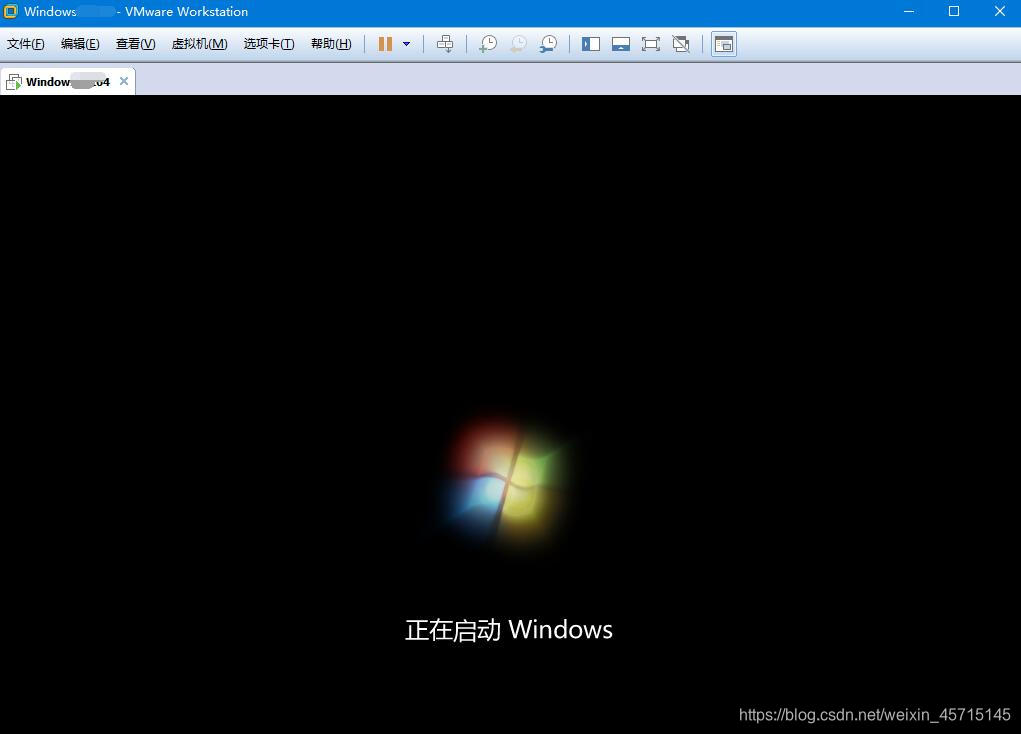Pause the virtual machine with the orange button
Screen dimensions: 1021x734
[385, 44]
